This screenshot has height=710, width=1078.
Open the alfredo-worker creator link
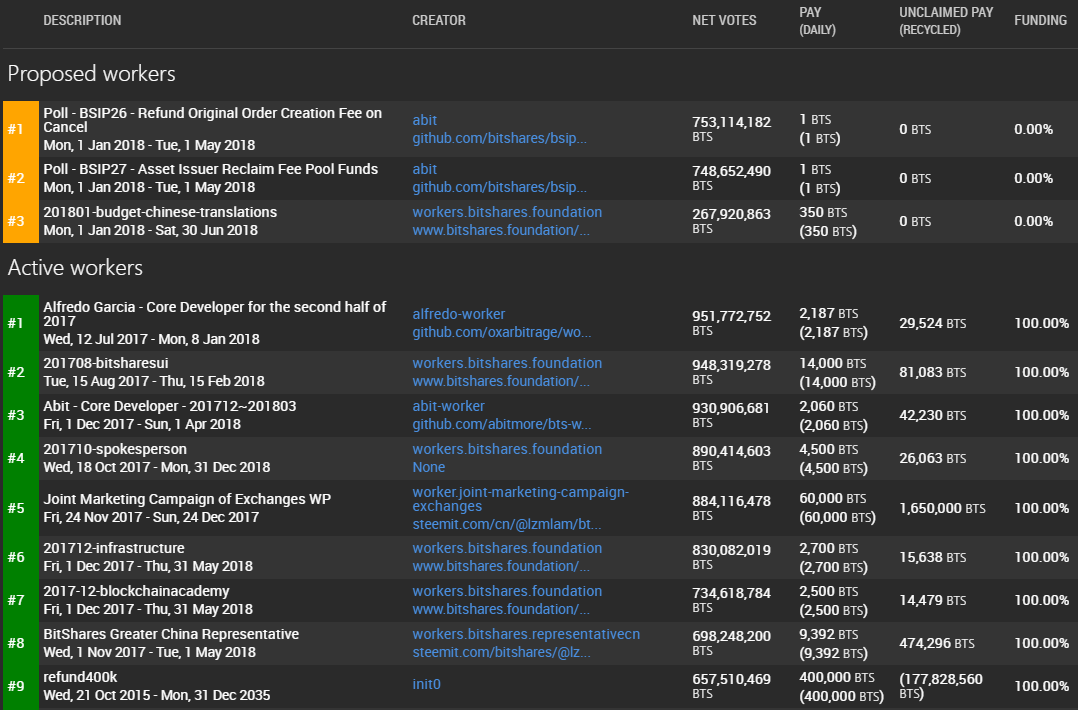pos(459,314)
